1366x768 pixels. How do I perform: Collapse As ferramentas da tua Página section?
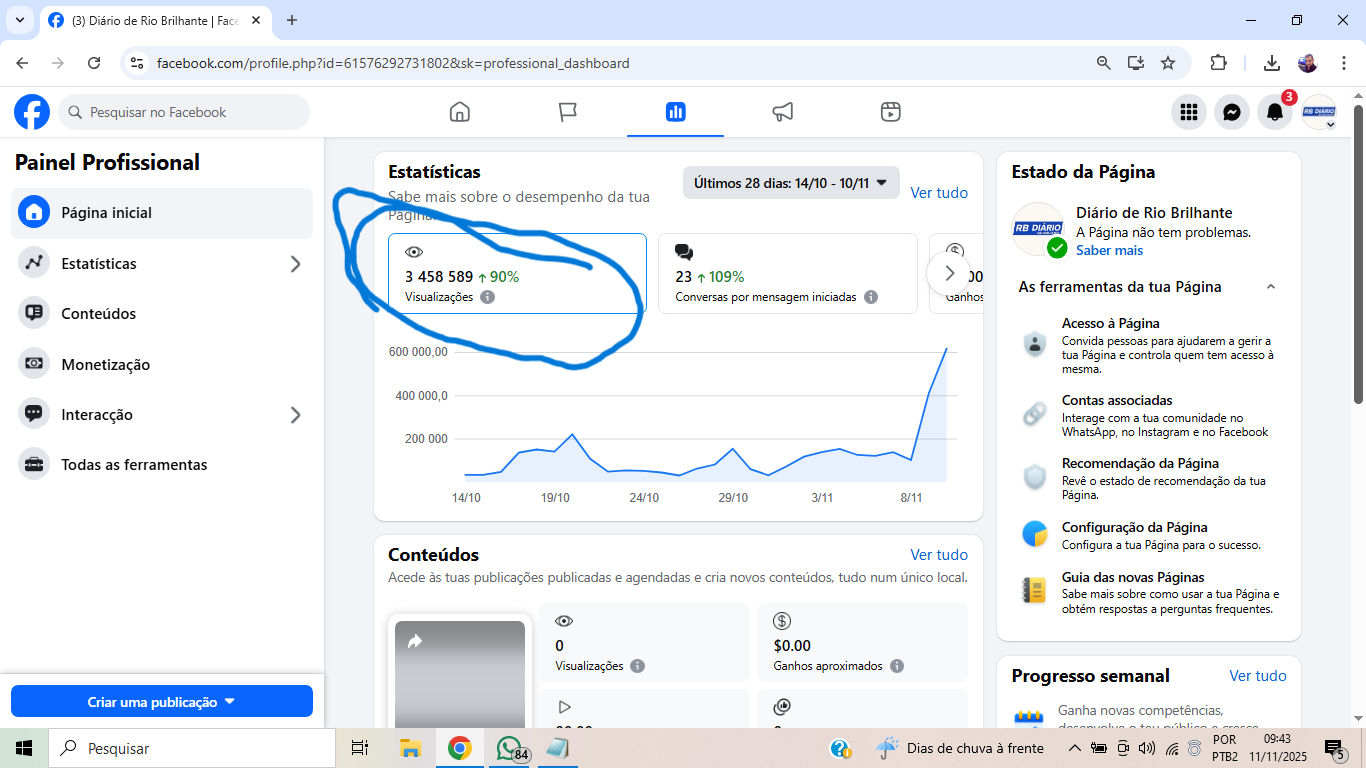(1271, 287)
